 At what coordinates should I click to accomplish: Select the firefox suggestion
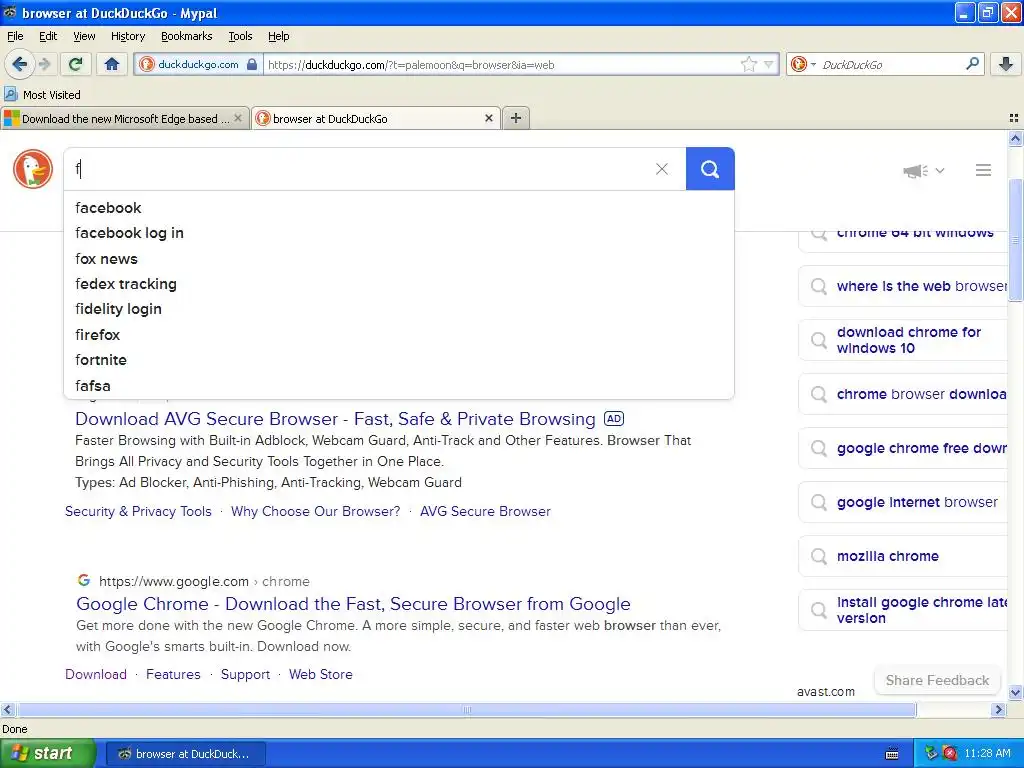[399, 334]
